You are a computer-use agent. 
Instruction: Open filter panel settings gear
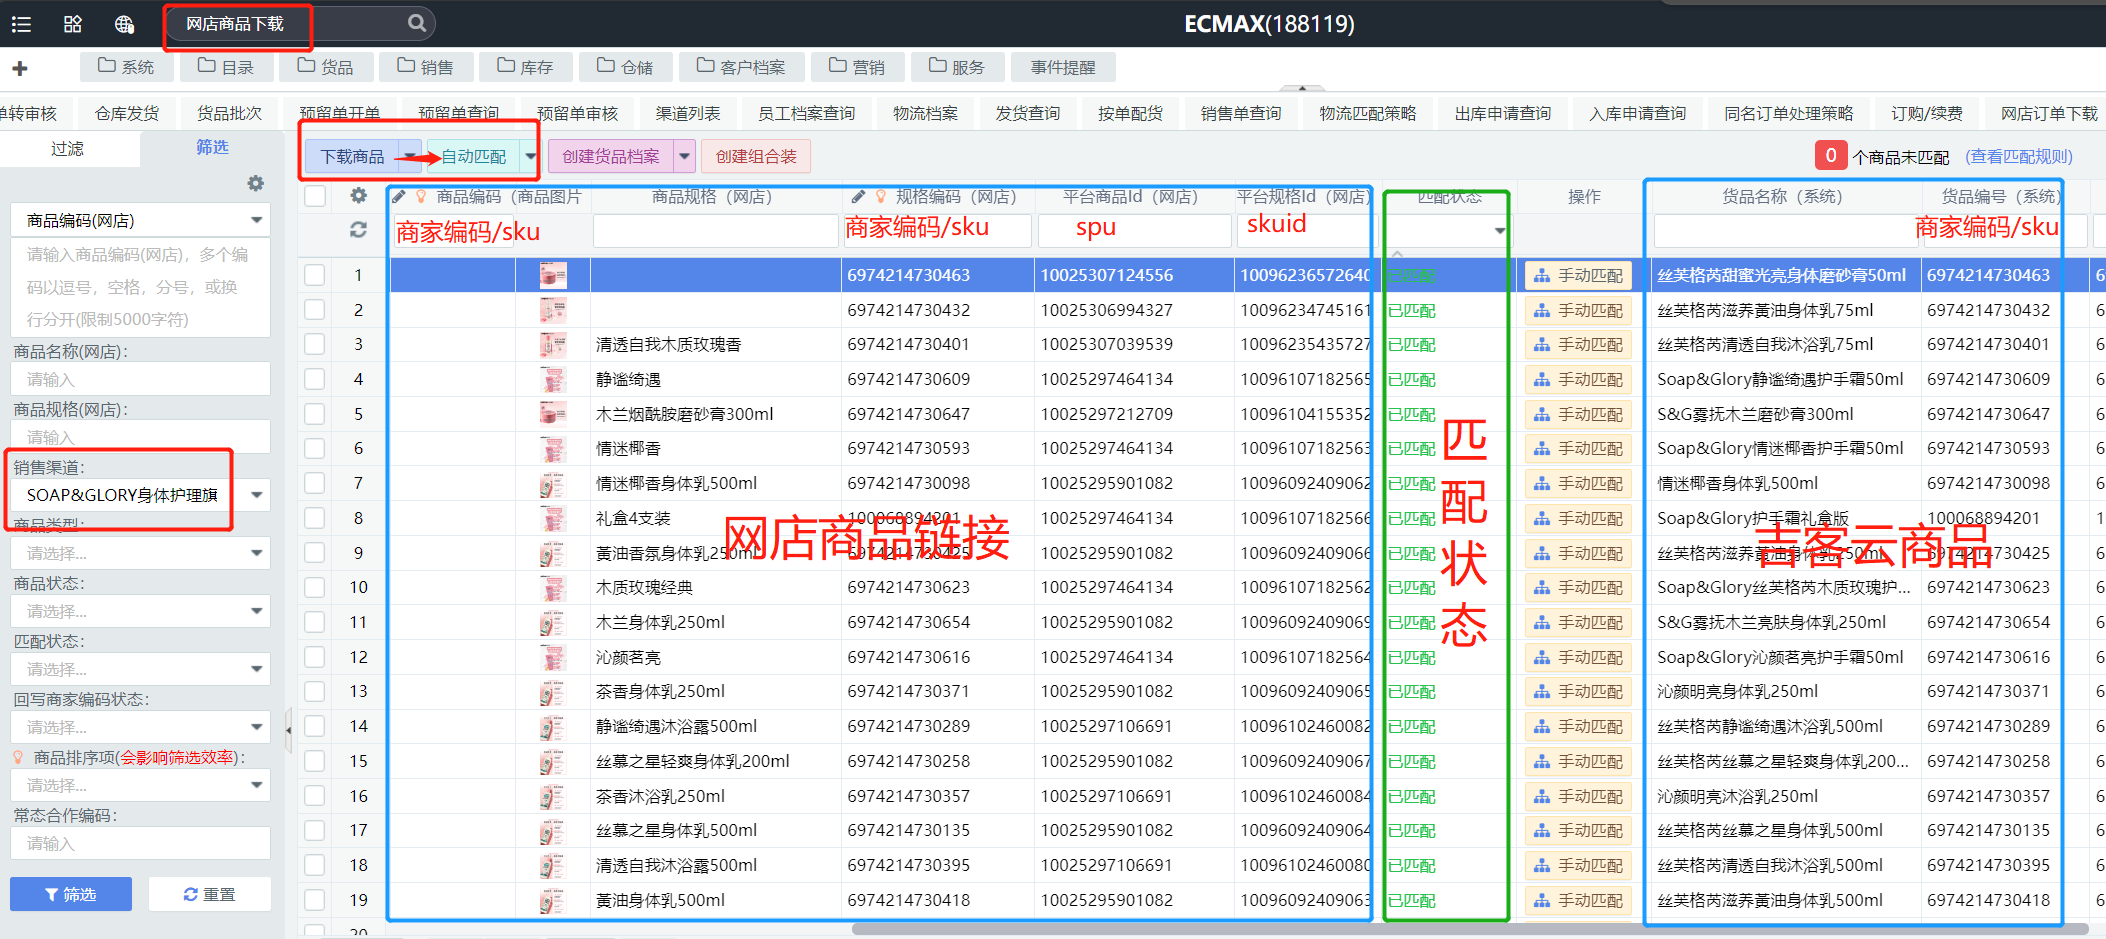[256, 183]
